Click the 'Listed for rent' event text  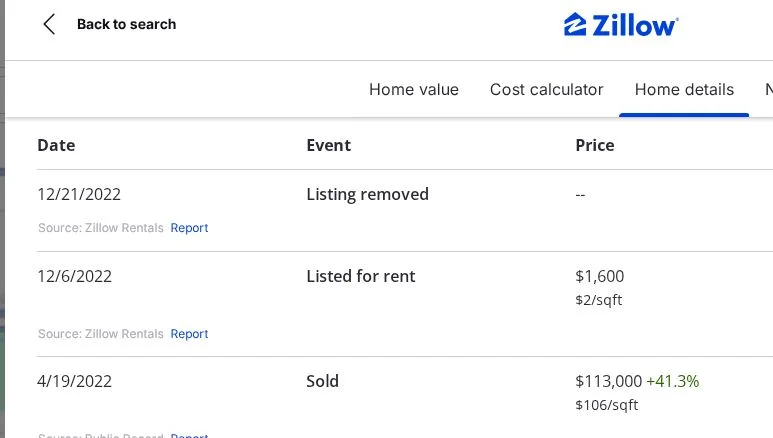coord(360,276)
